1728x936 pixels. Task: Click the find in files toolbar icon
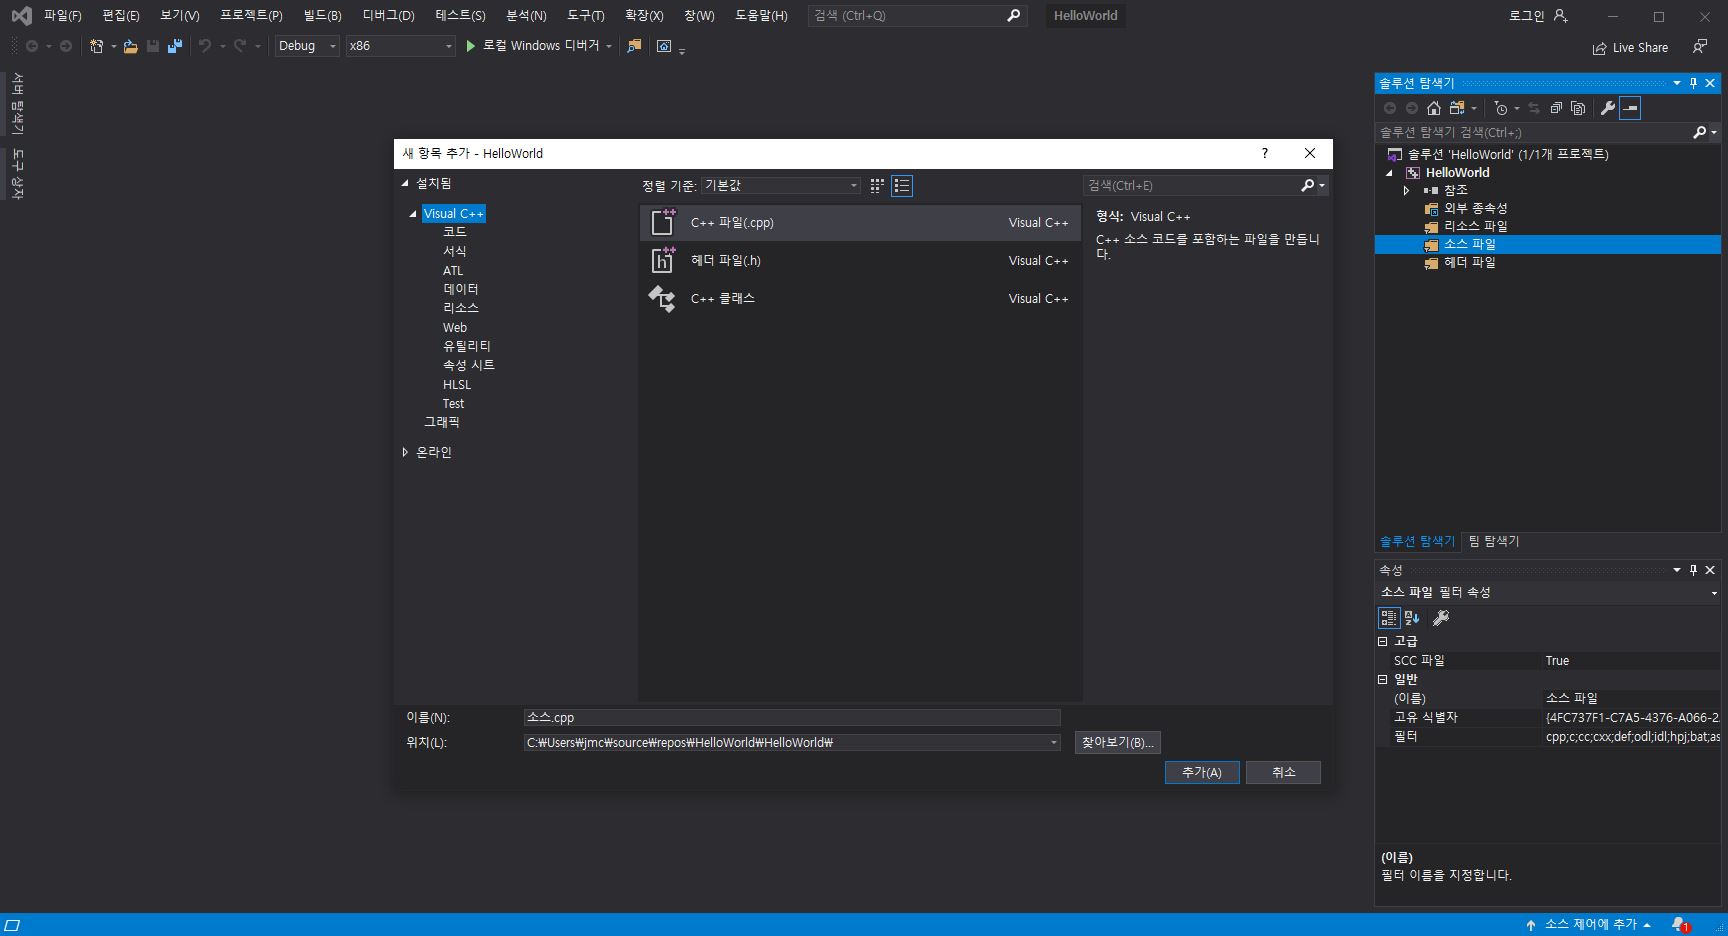coord(634,46)
